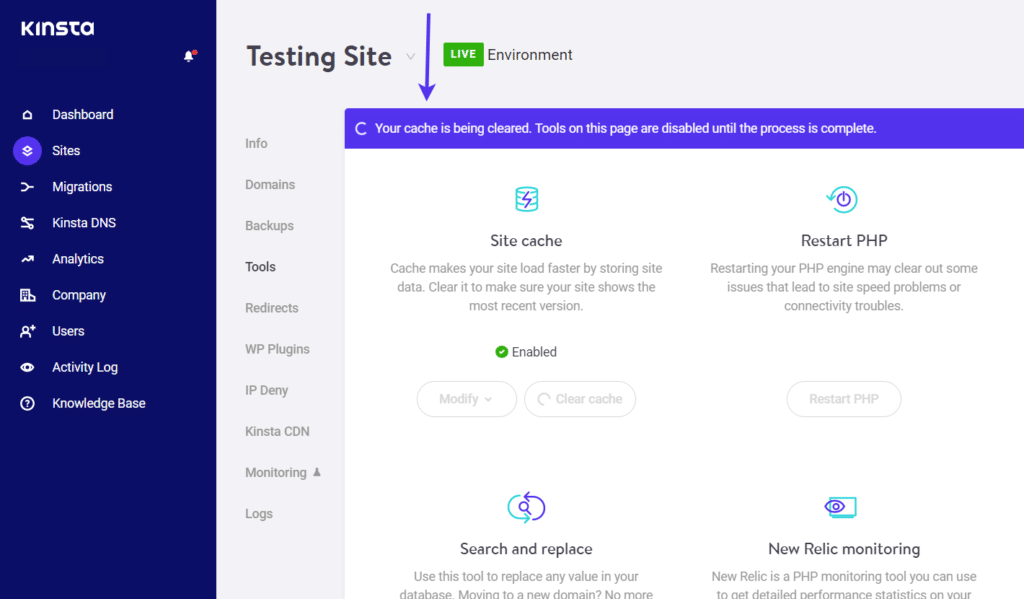1024x599 pixels.
Task: Click the Site cache lightning bolt icon
Action: click(527, 199)
